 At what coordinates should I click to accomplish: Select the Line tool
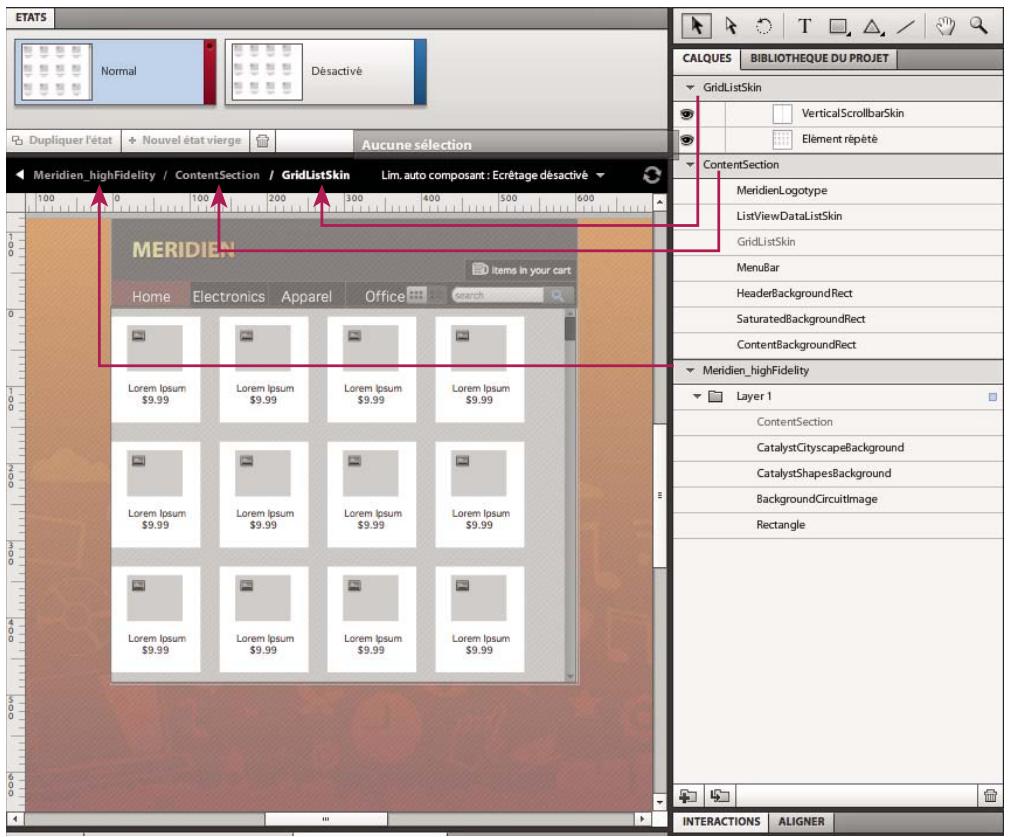(x=906, y=26)
